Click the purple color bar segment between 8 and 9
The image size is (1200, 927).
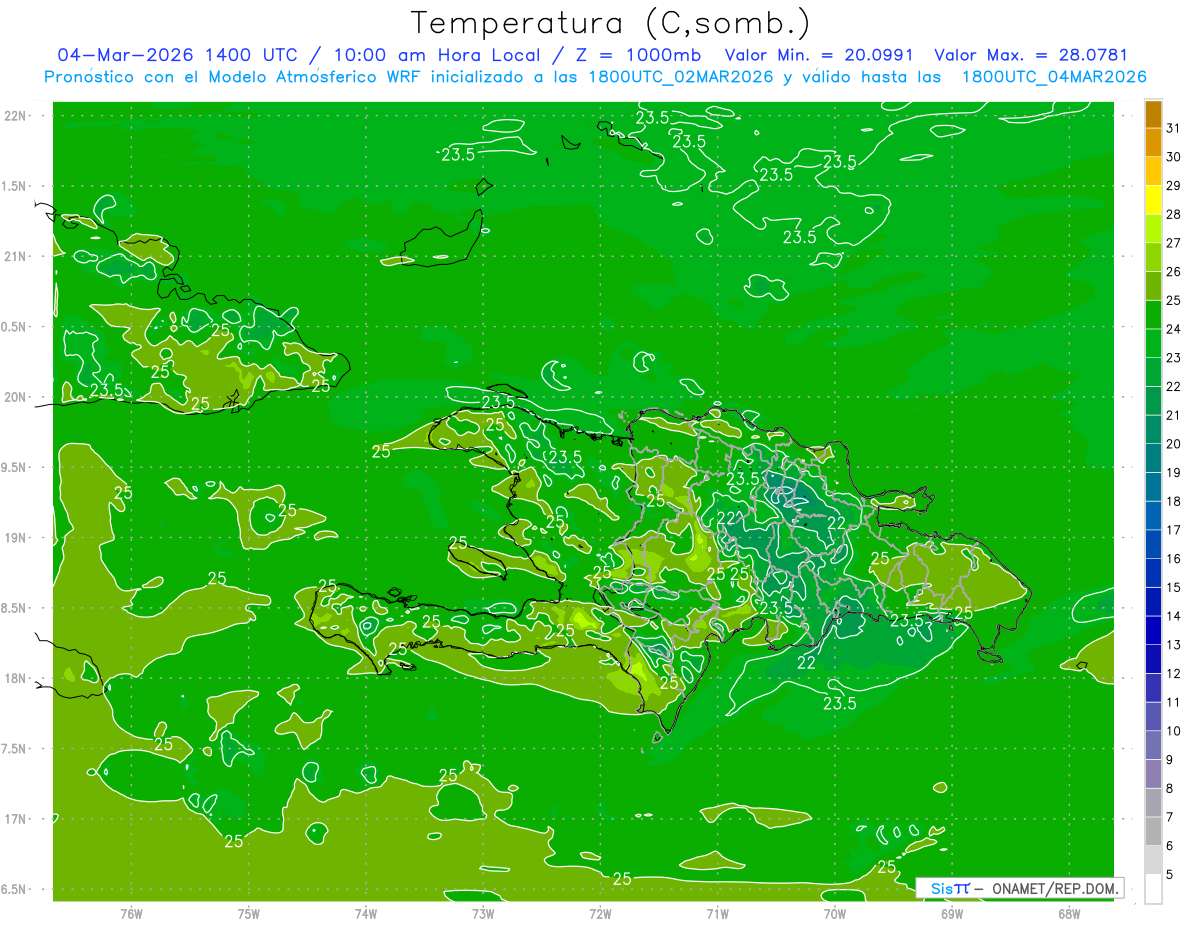click(x=1153, y=774)
